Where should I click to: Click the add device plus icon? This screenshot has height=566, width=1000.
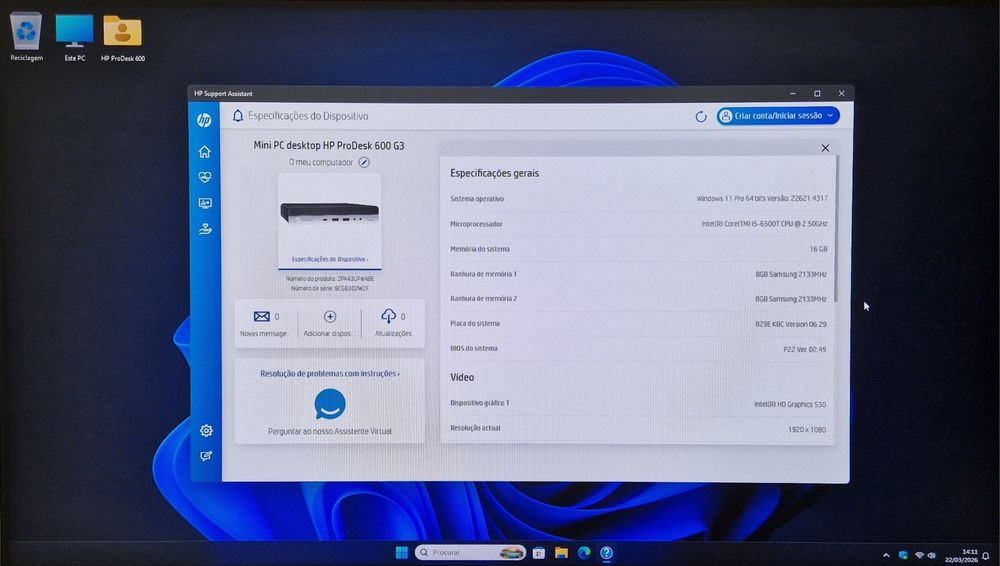pyautogui.click(x=330, y=317)
